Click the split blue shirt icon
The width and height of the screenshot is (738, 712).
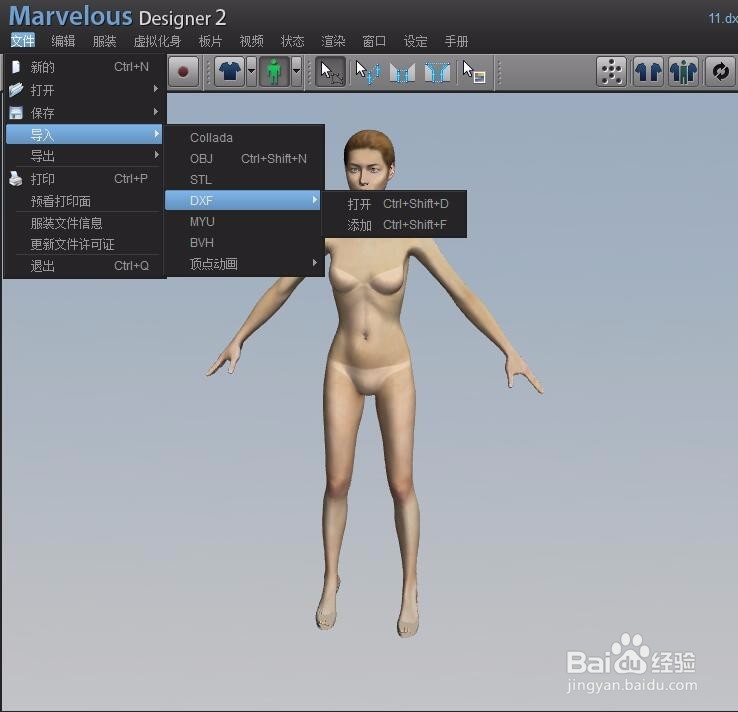[648, 72]
